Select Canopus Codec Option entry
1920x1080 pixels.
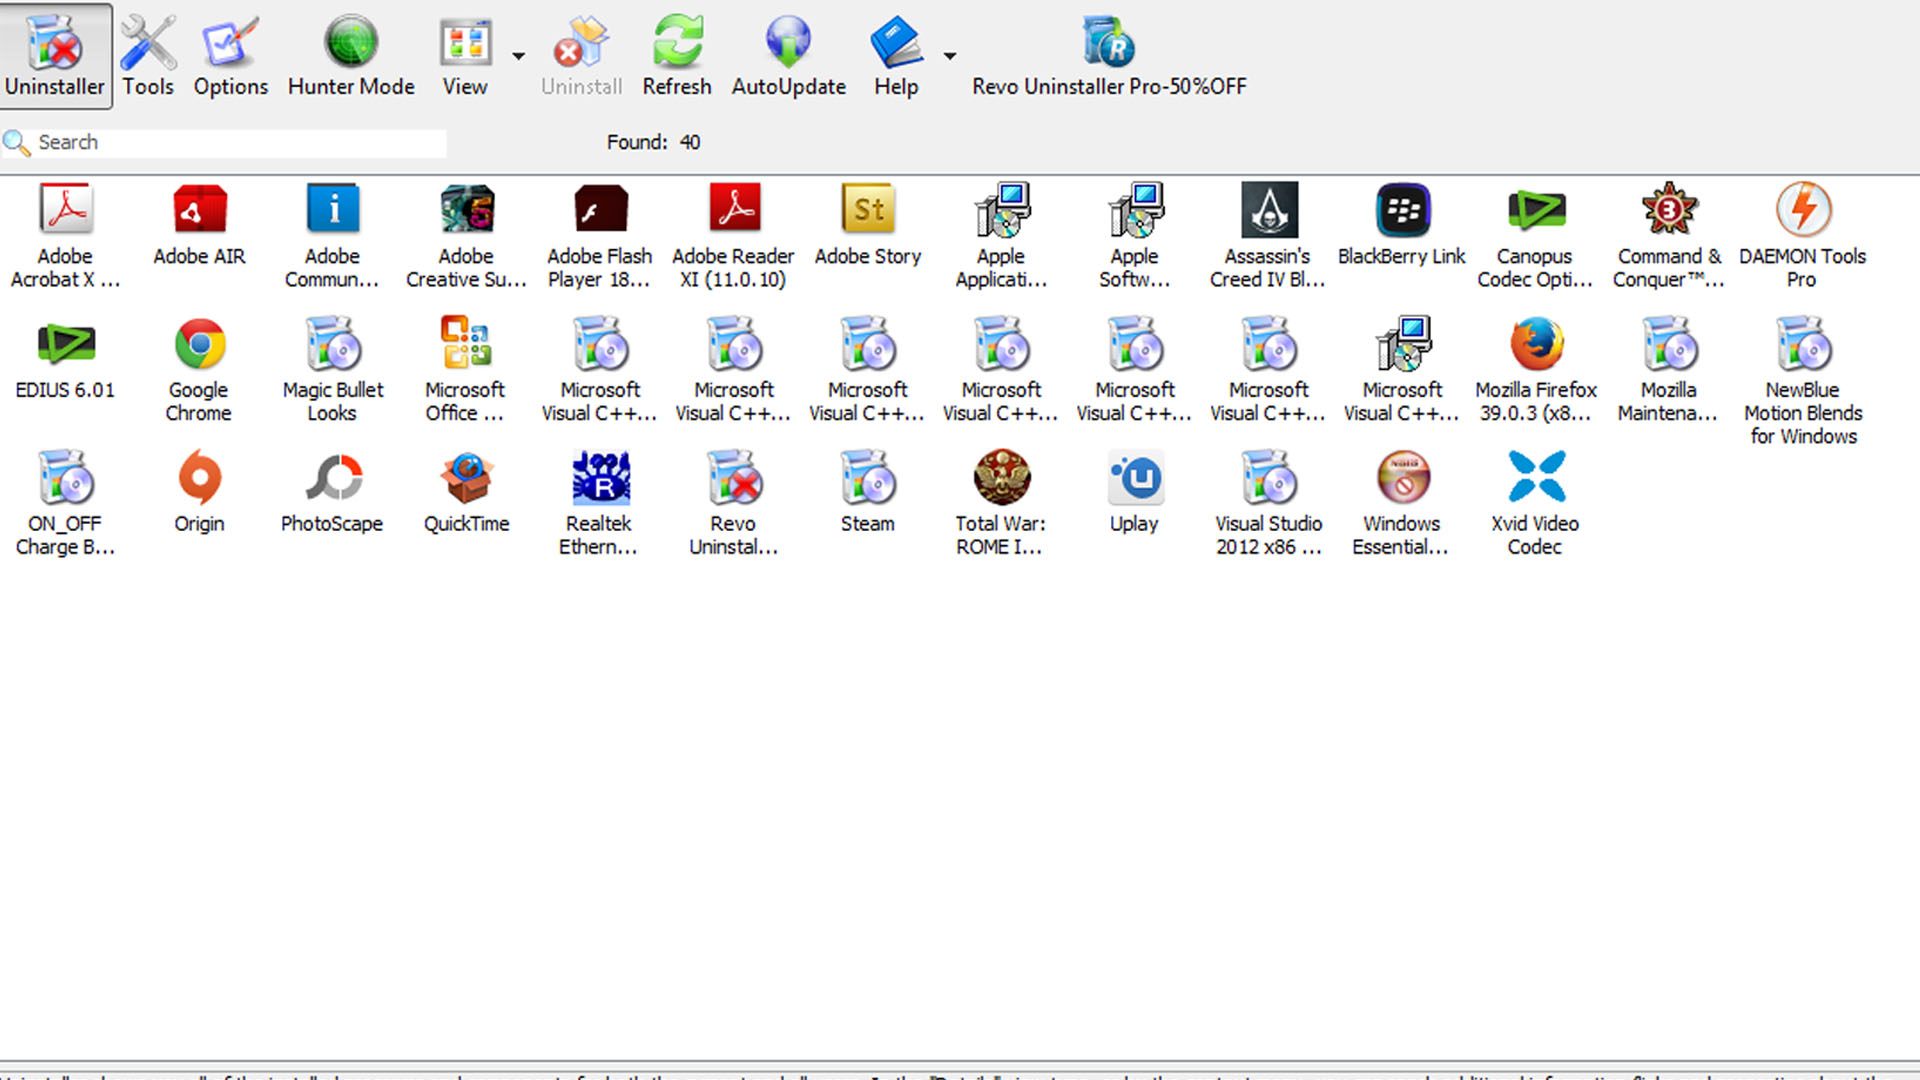pyautogui.click(x=1535, y=236)
